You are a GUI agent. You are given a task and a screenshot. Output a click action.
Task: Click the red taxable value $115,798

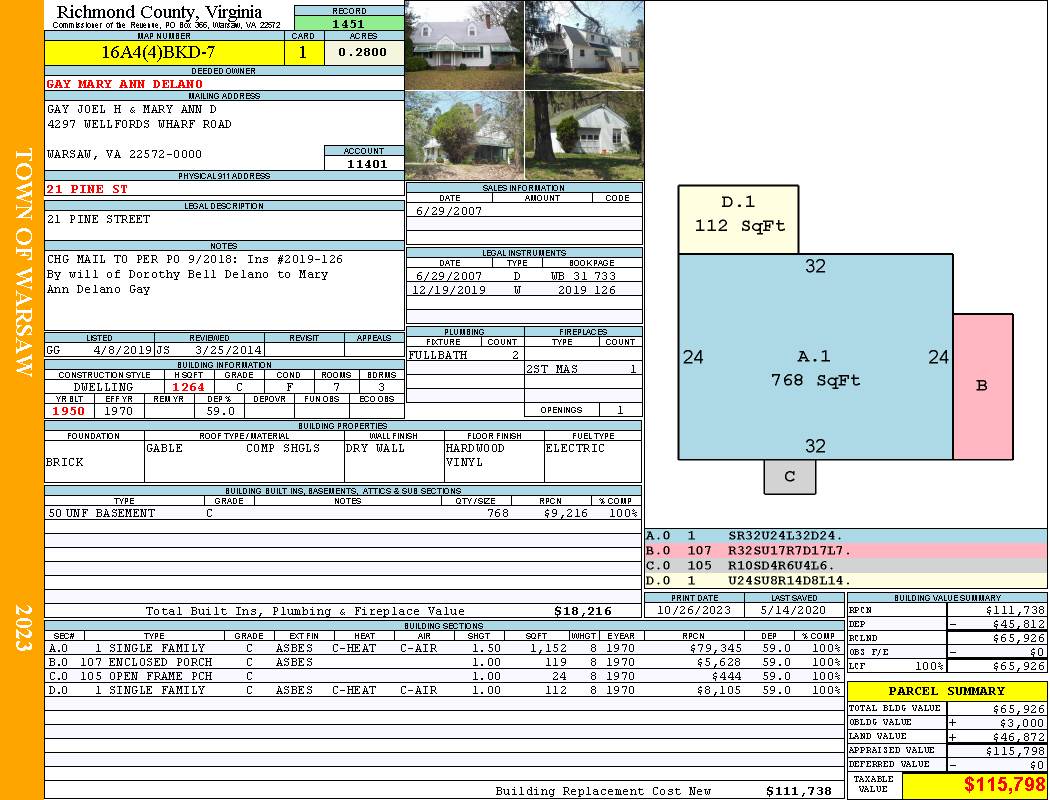coord(1004,785)
